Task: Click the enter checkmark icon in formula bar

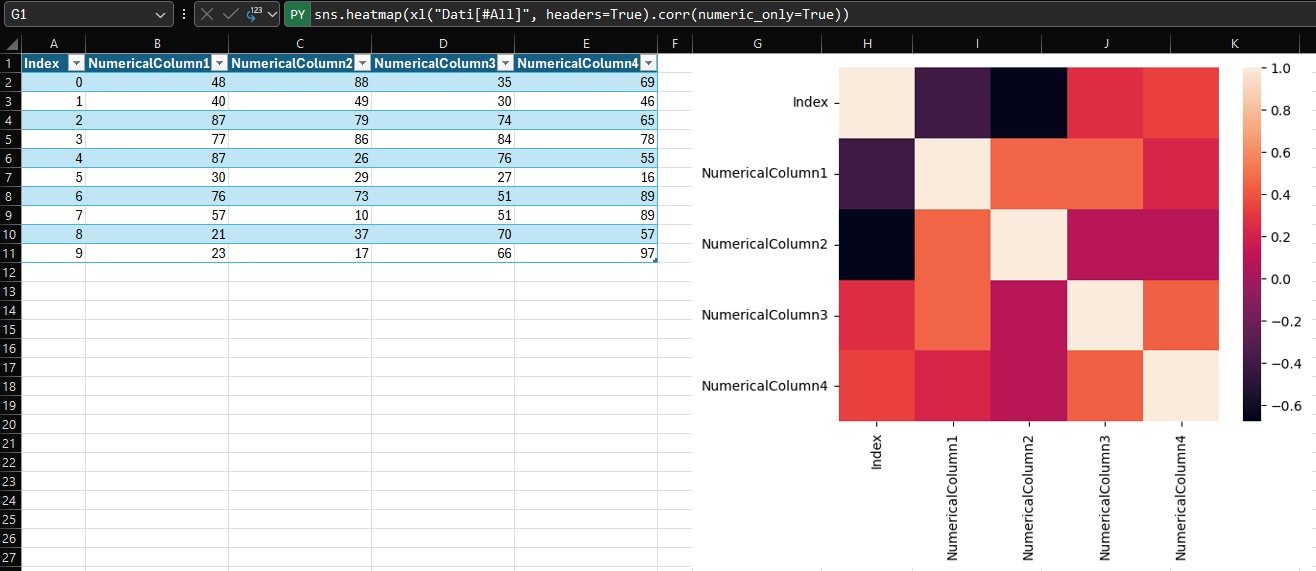Action: (x=230, y=15)
